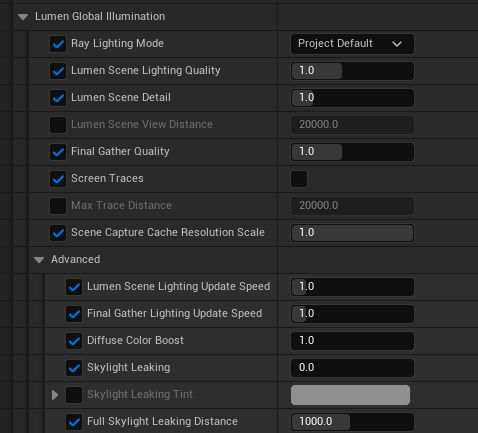Click the Skylight Leaking Tint color swatch
Screen dimensions: 478x433
[x=350, y=395]
